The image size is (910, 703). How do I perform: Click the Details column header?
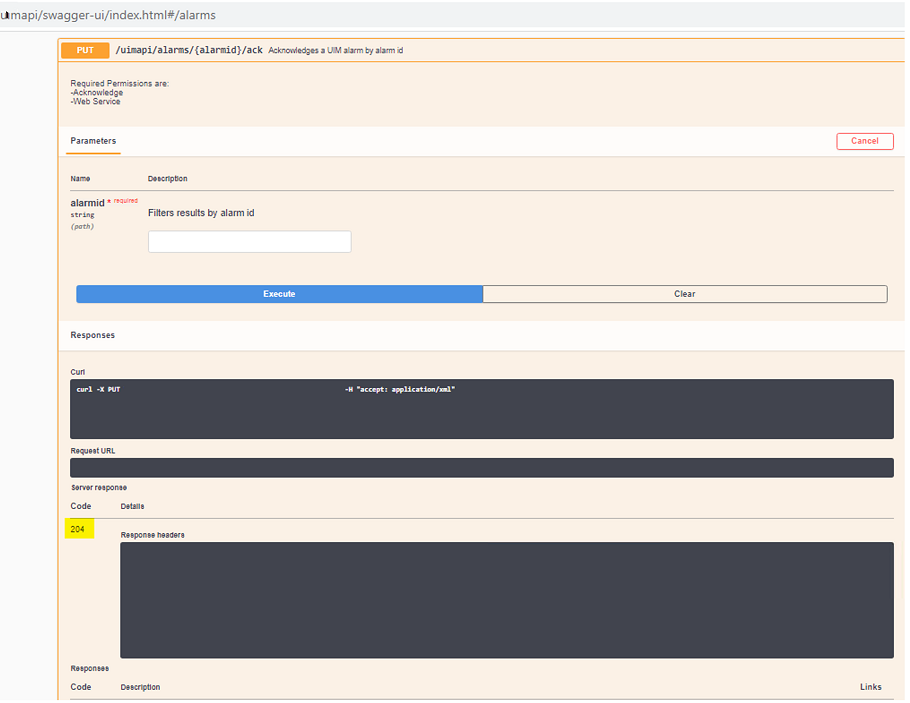[x=132, y=507]
